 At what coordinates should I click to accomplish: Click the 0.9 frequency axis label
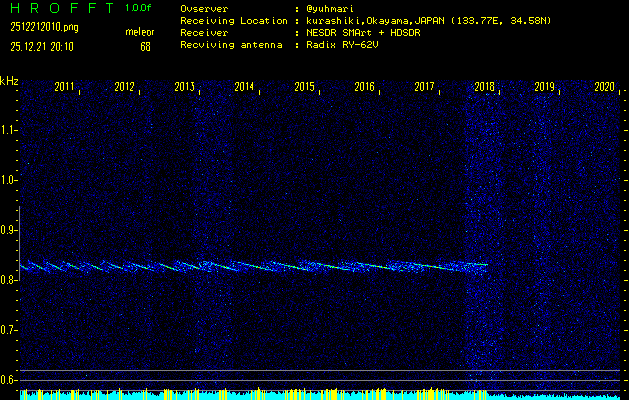tap(10, 230)
